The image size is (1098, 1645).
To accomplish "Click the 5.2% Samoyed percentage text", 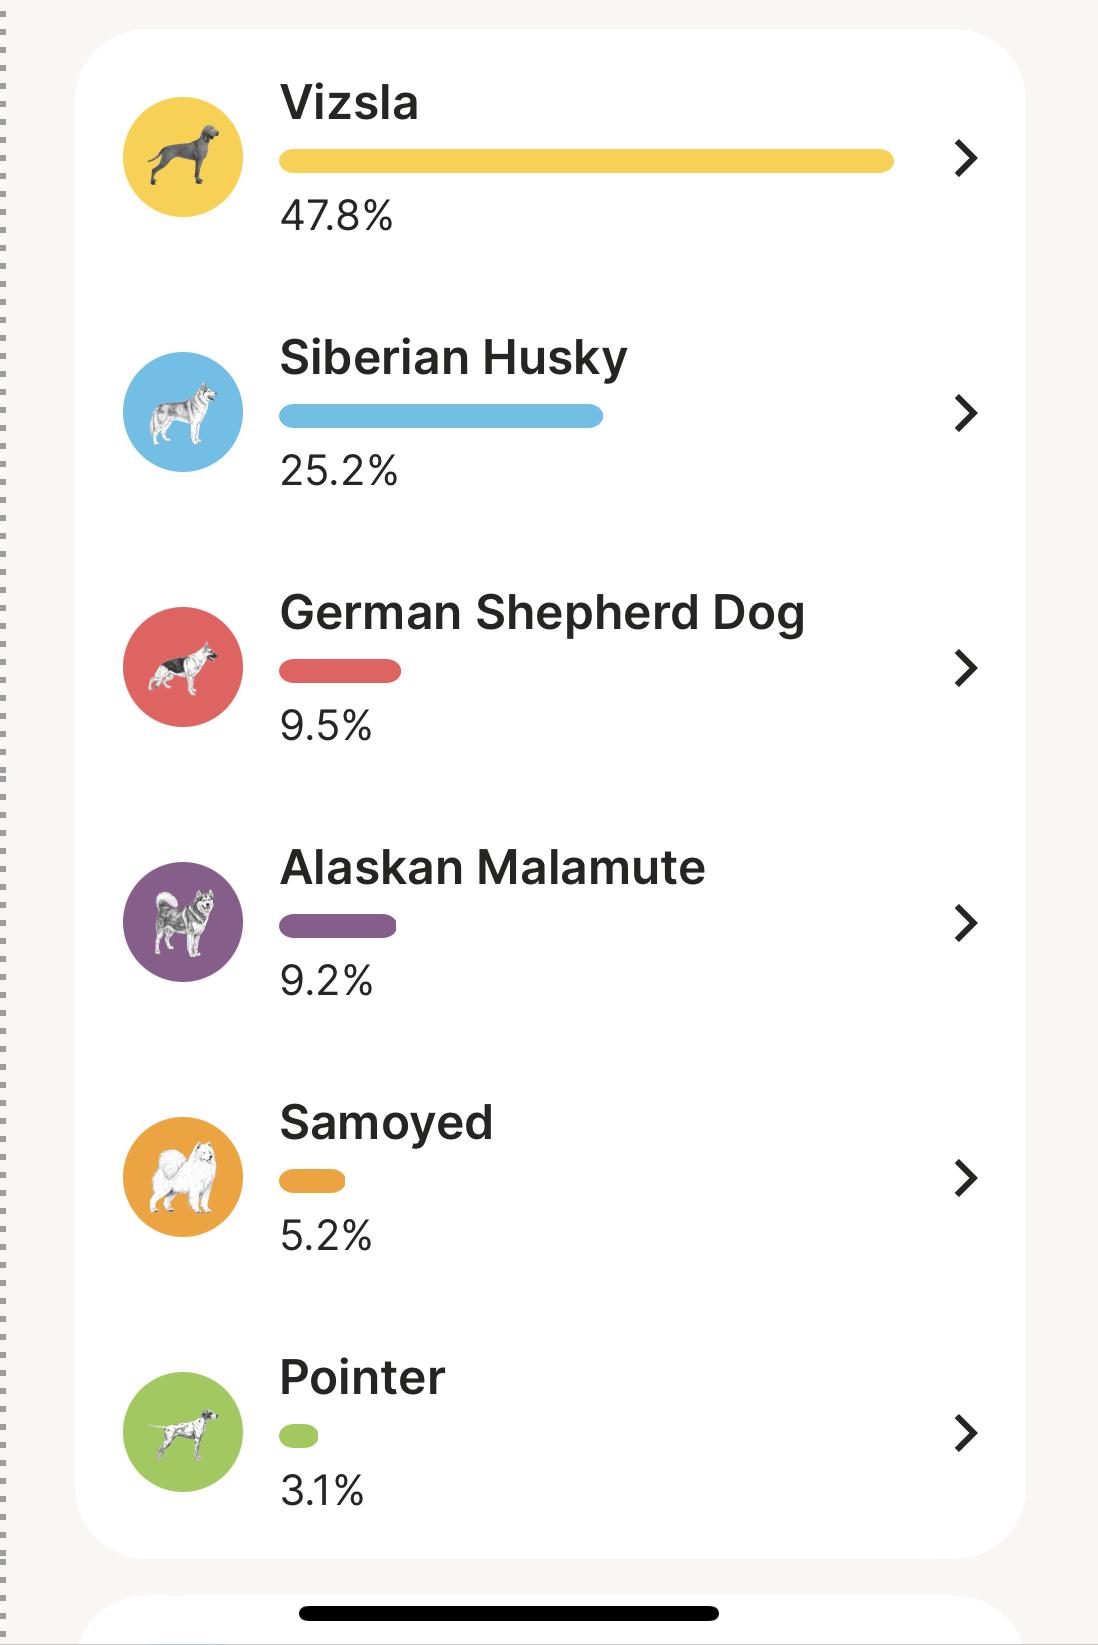I will [x=326, y=1236].
